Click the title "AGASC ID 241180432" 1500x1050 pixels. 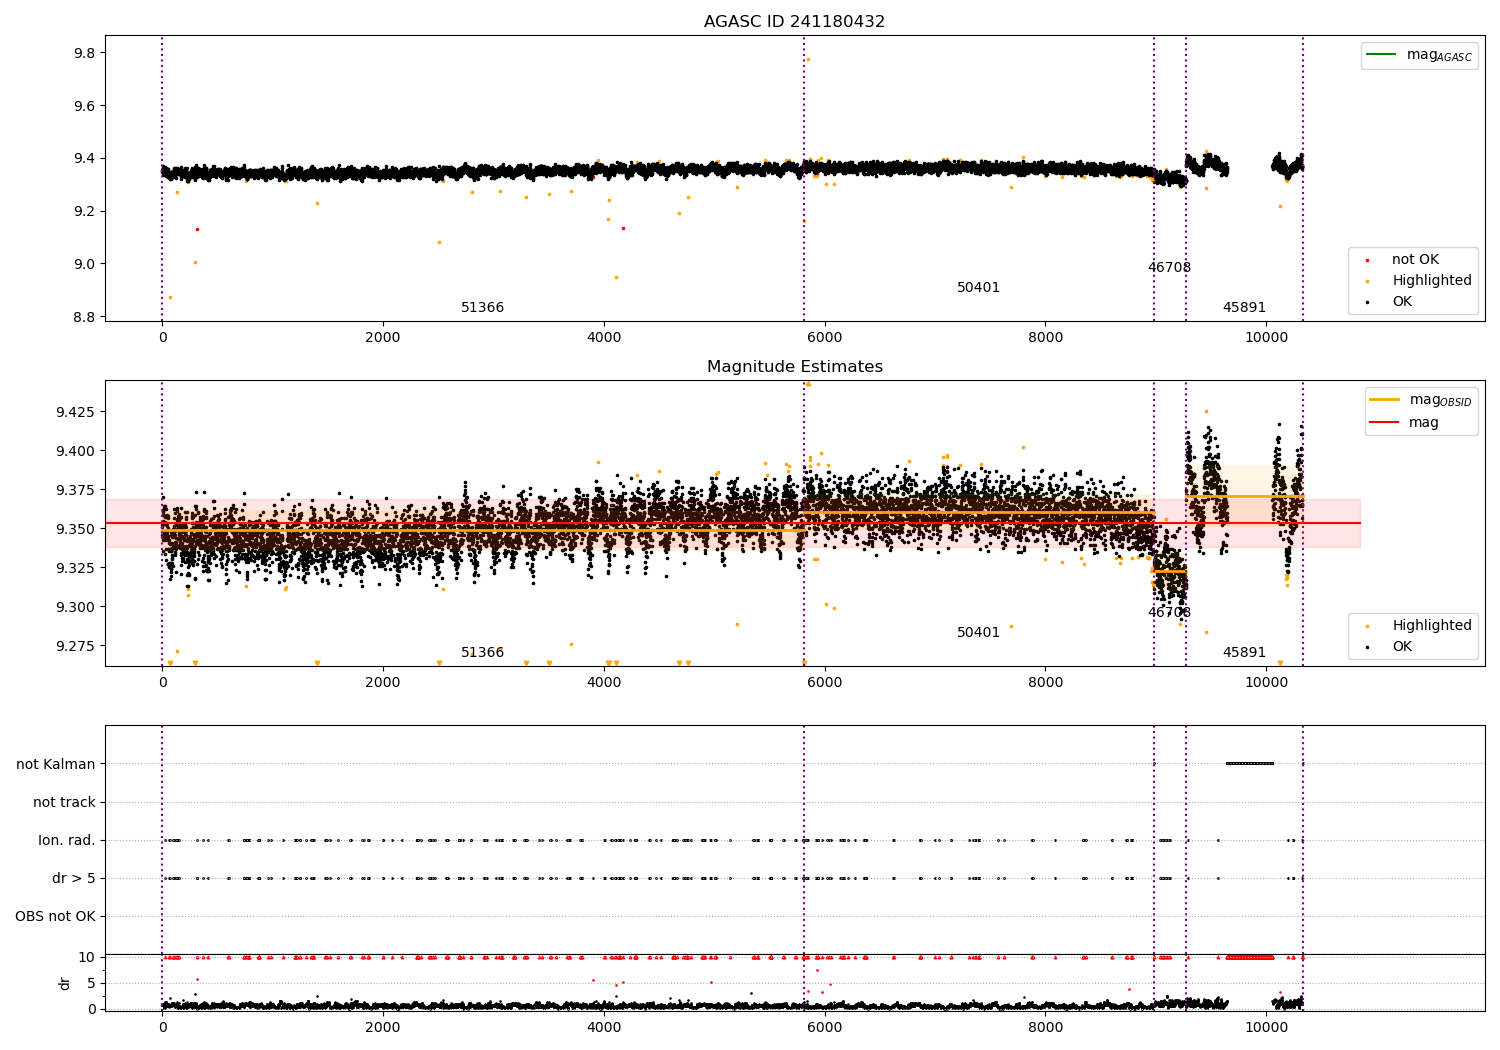coord(794,22)
